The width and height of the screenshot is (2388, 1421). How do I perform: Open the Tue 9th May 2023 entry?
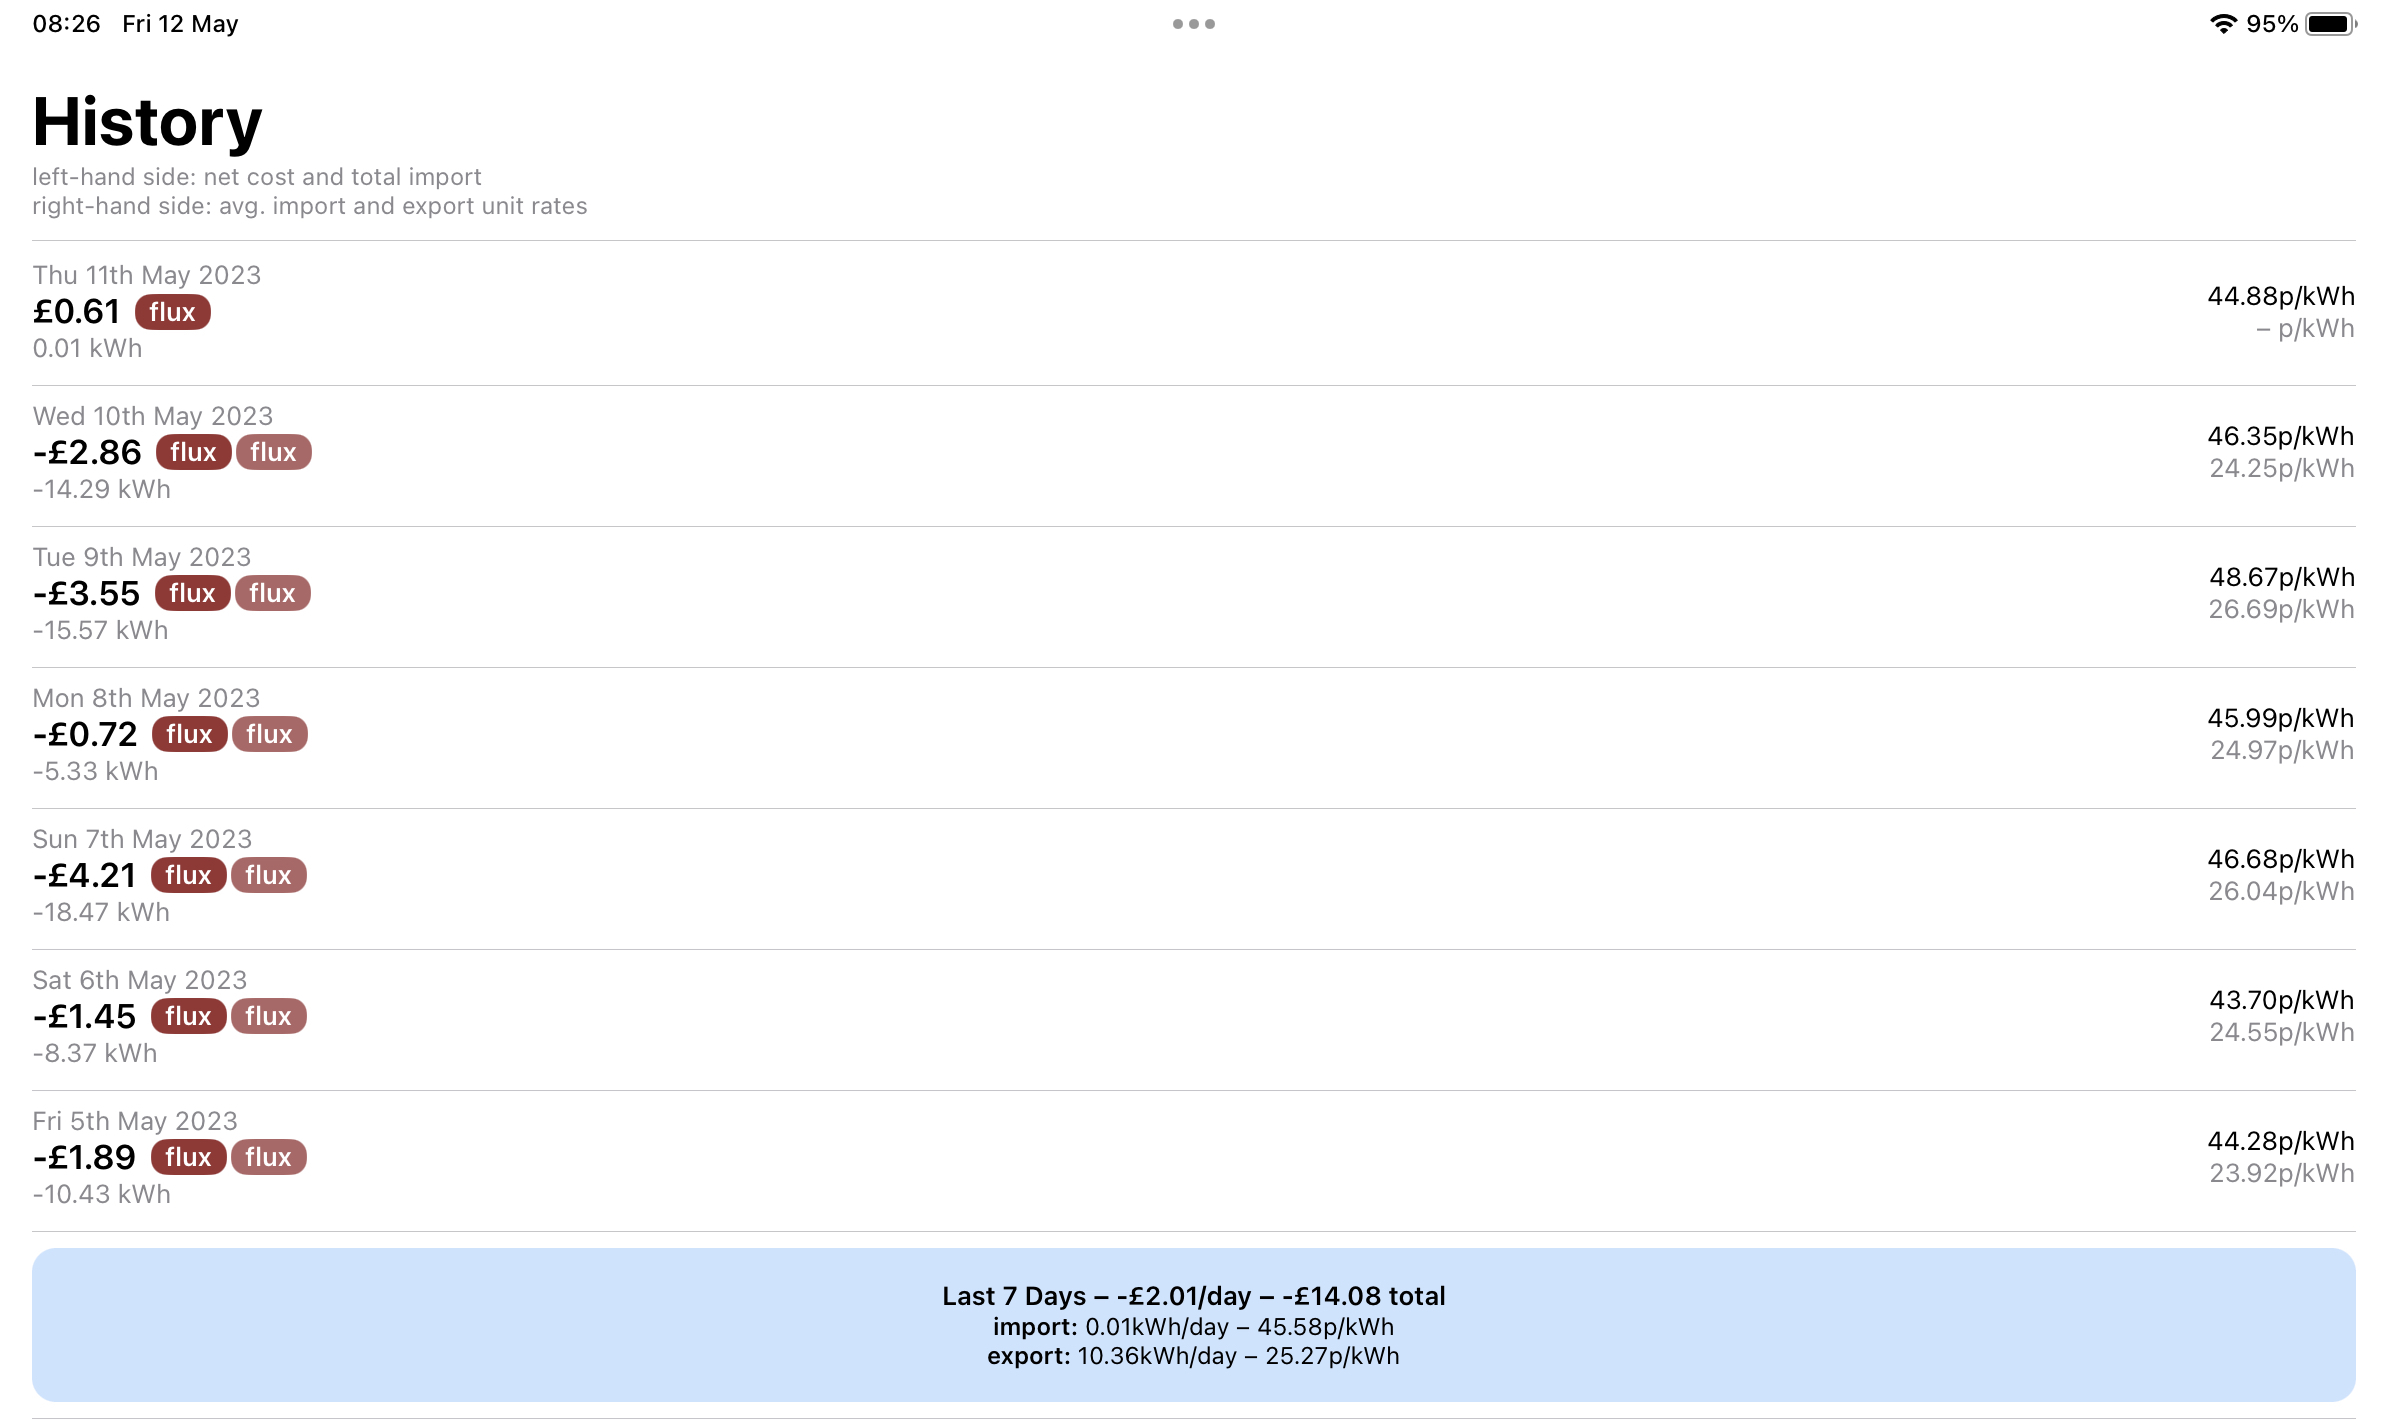[x=1194, y=597]
